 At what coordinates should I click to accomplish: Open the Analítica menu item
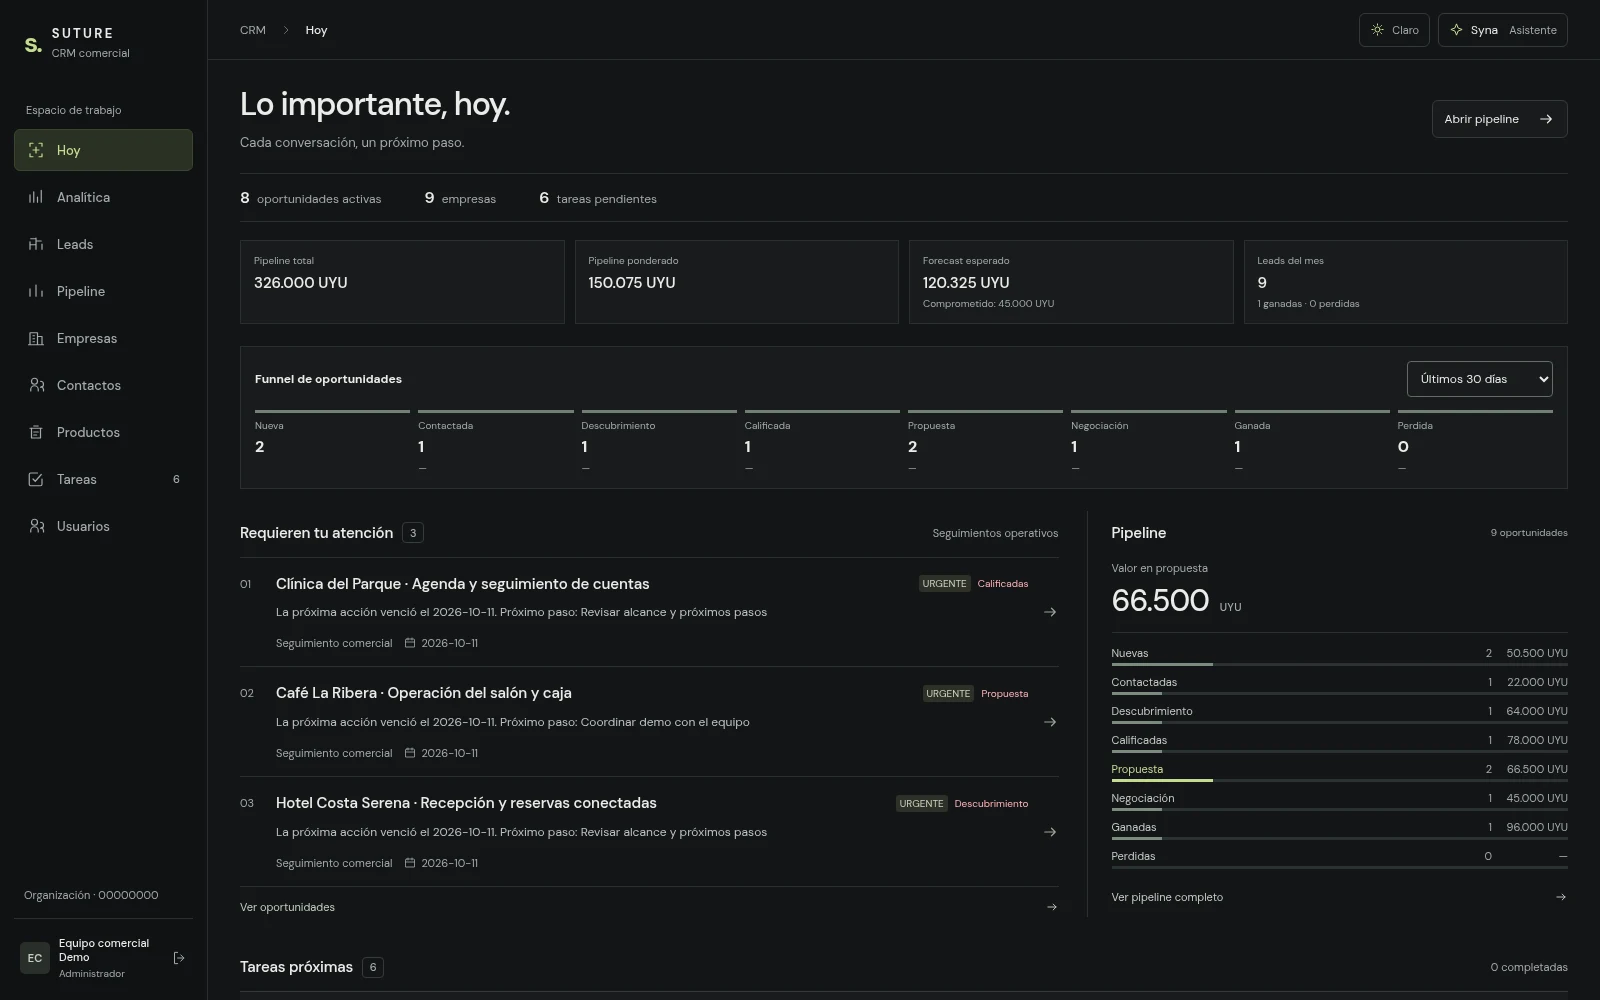[x=103, y=197]
